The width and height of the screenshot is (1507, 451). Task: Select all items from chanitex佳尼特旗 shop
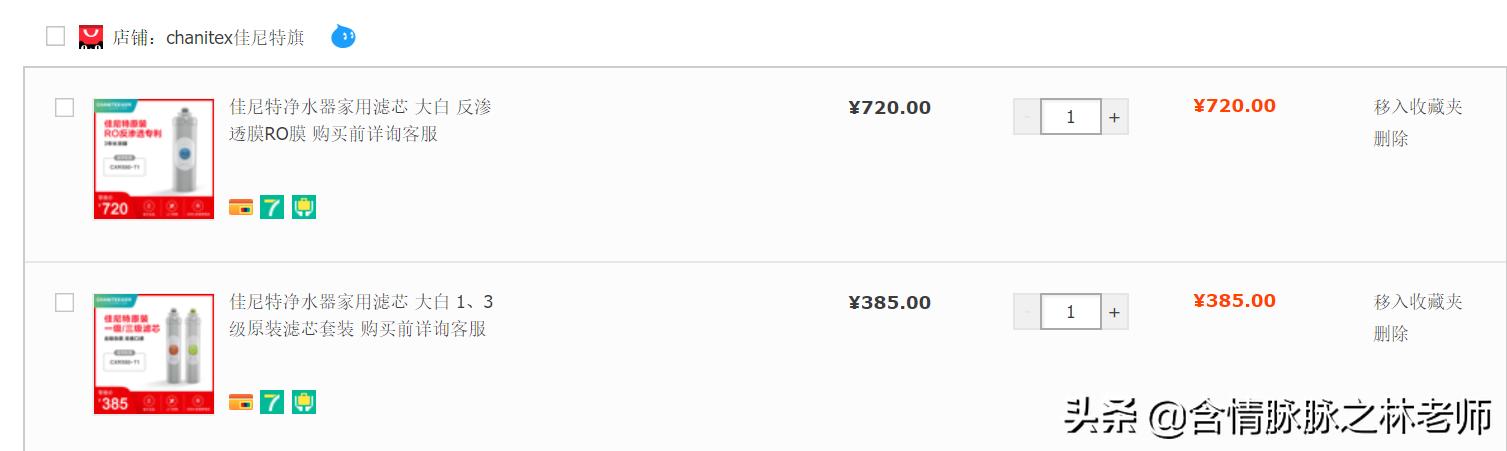point(55,37)
